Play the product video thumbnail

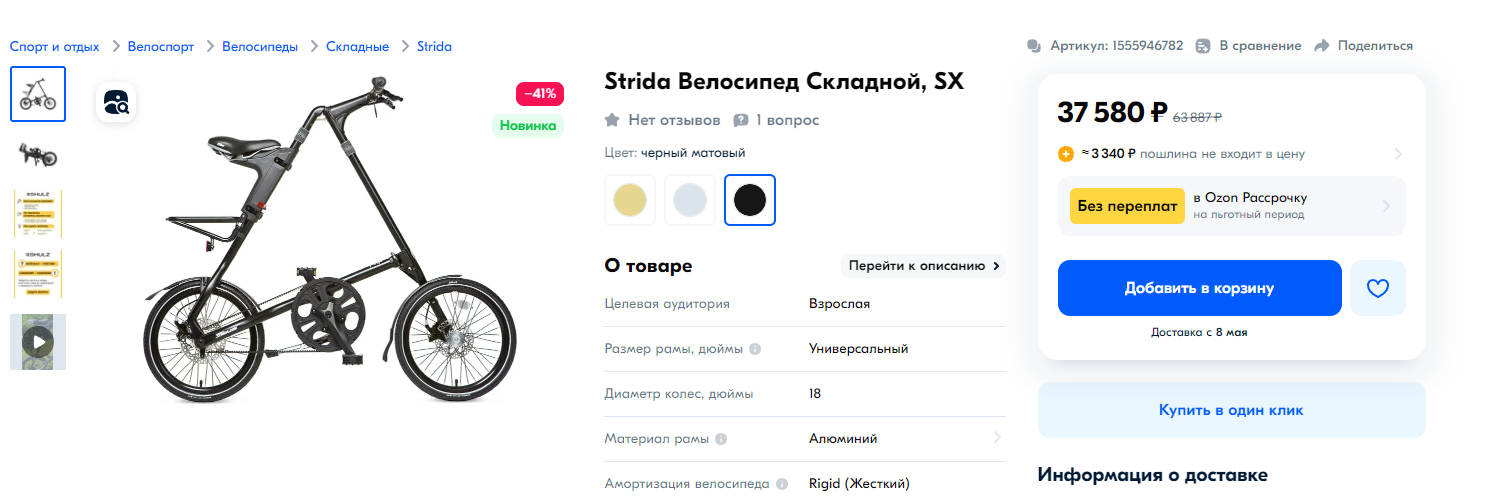point(38,342)
